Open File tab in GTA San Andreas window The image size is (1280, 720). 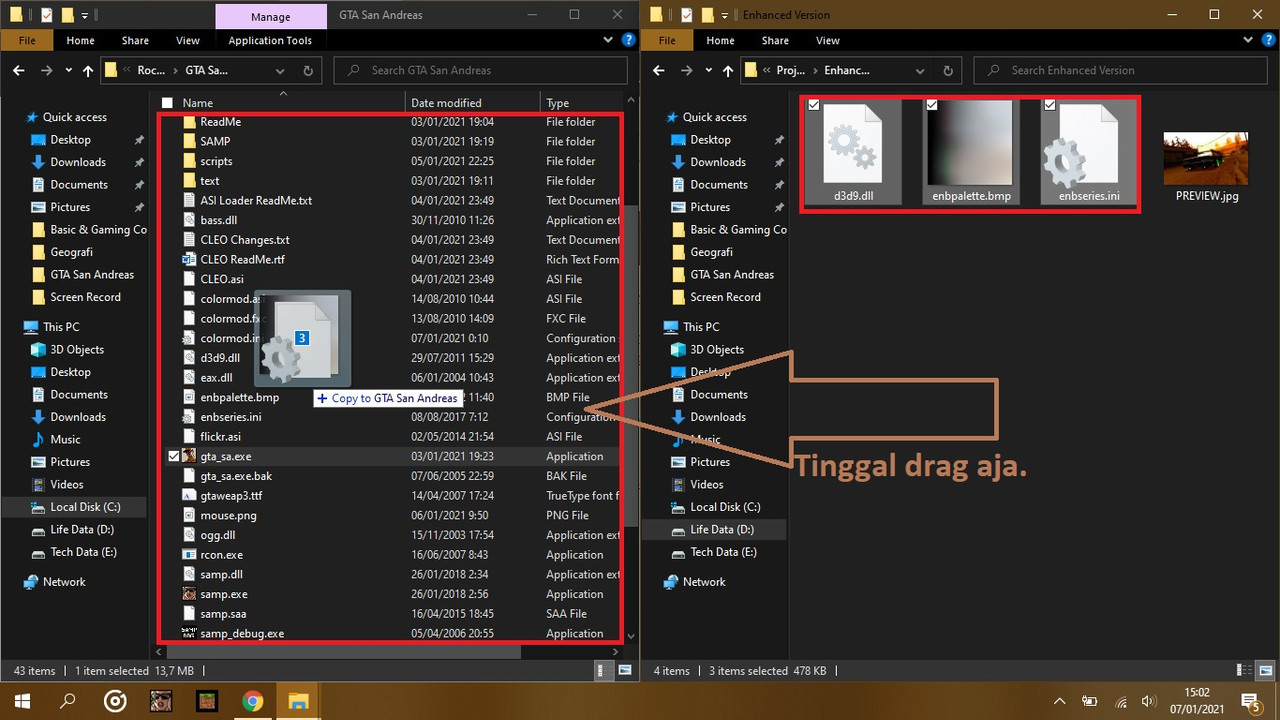(x=27, y=41)
